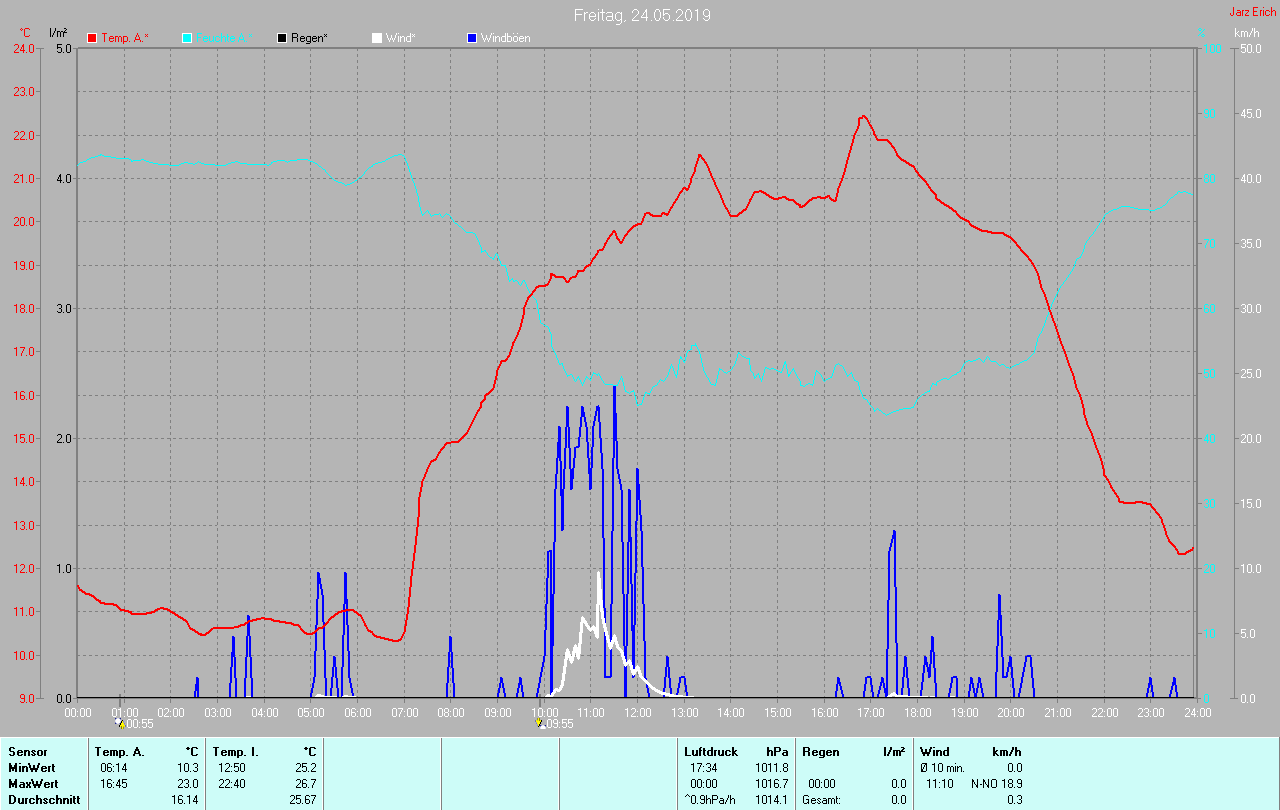
Task: Click the cyan Feuchte A. legend swatch
Action: (187, 38)
